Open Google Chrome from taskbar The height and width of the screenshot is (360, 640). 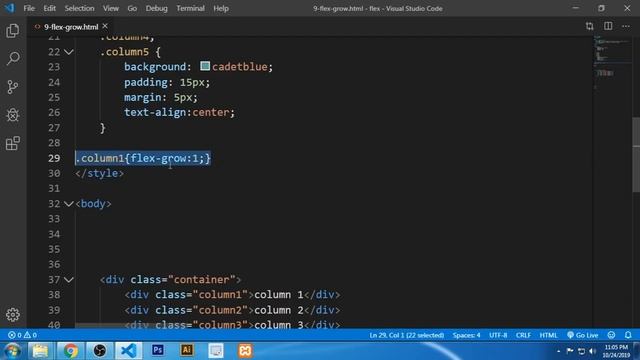click(x=70, y=351)
